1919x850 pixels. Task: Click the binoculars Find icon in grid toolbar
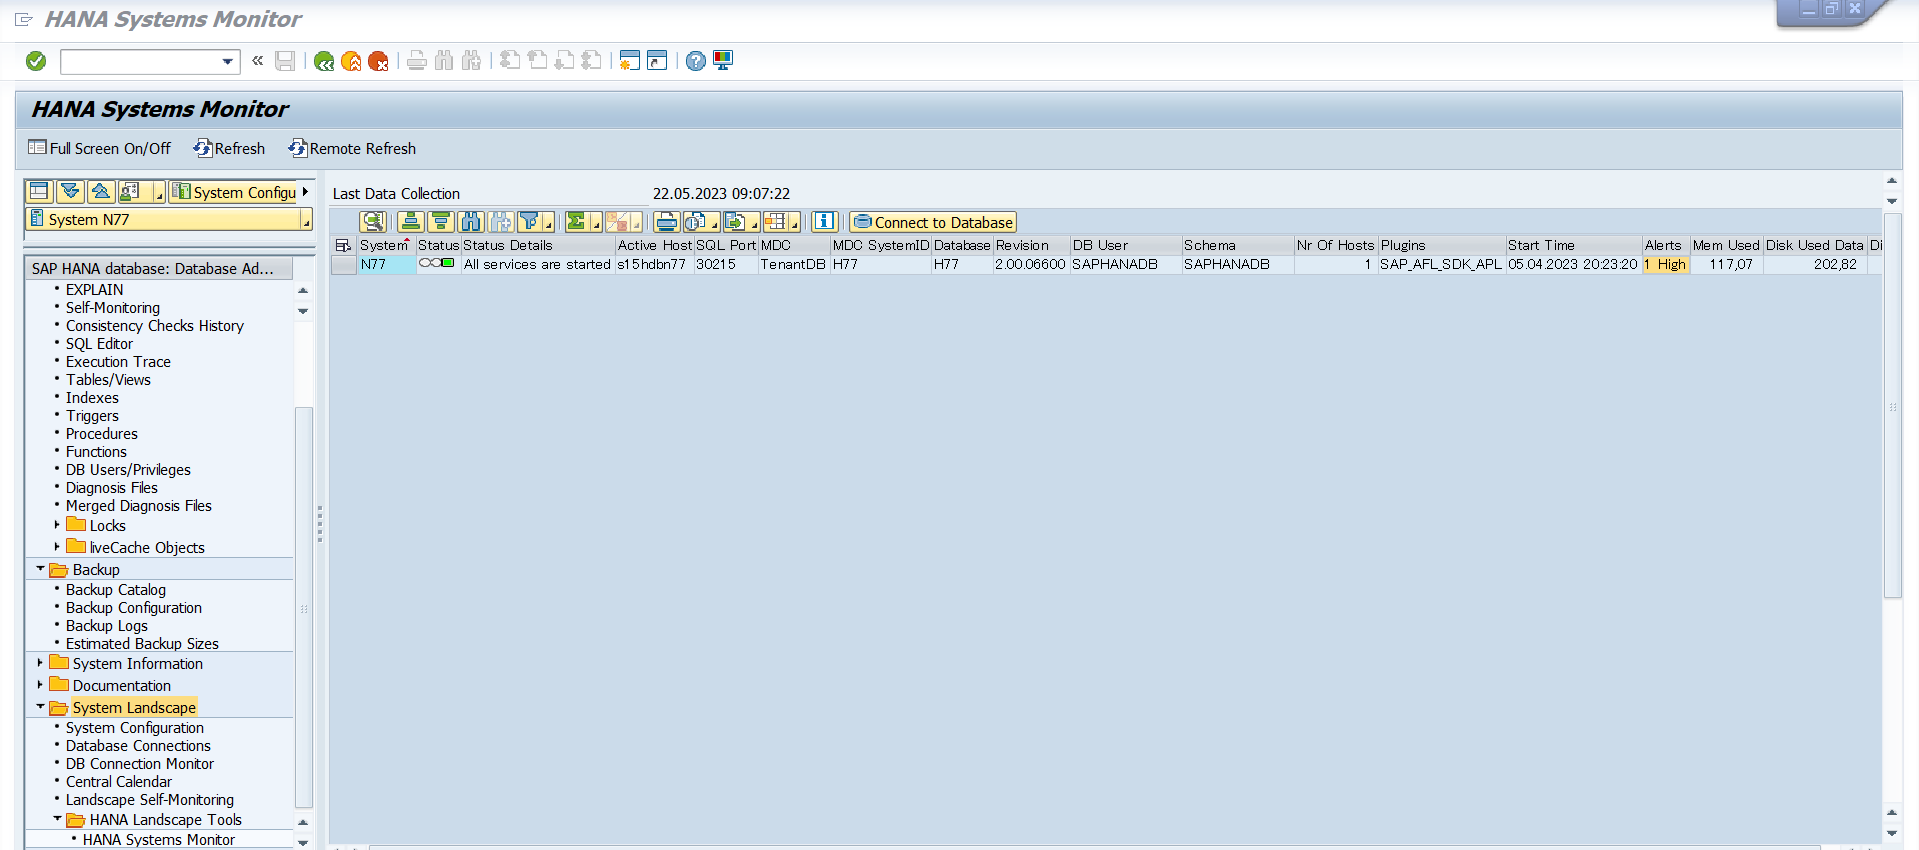(471, 222)
